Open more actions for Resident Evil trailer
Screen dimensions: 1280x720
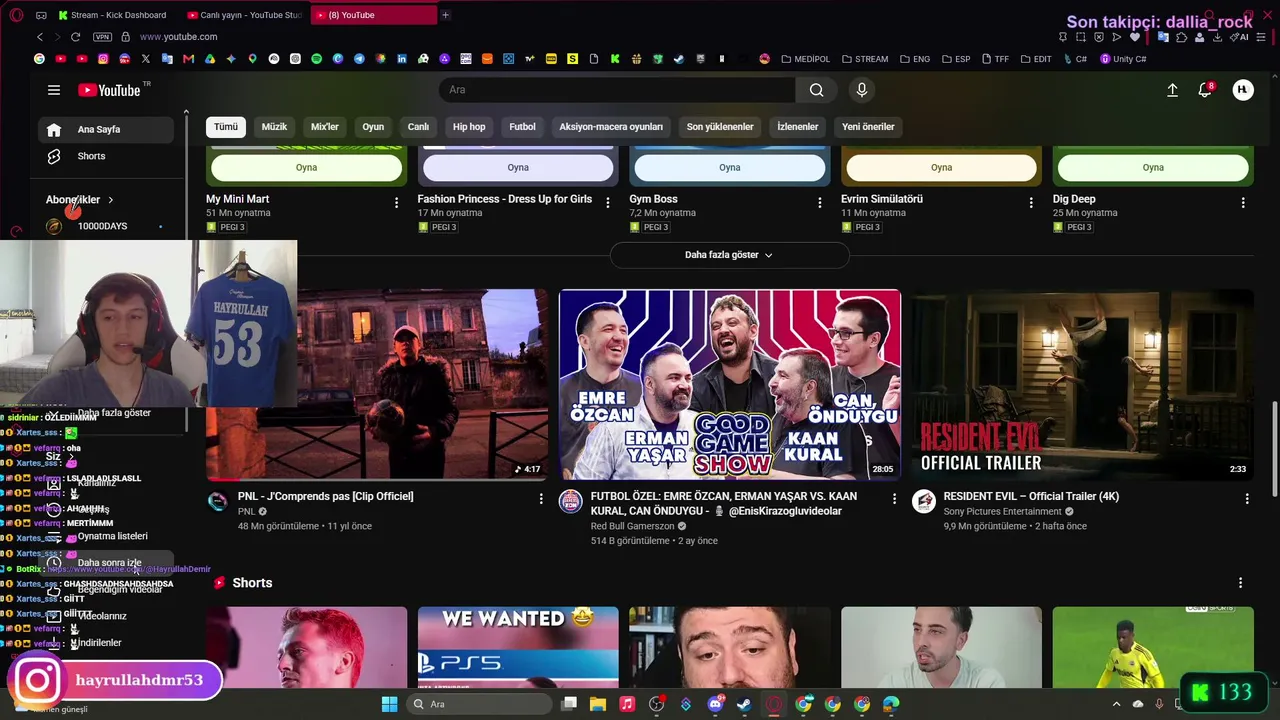tap(1247, 498)
